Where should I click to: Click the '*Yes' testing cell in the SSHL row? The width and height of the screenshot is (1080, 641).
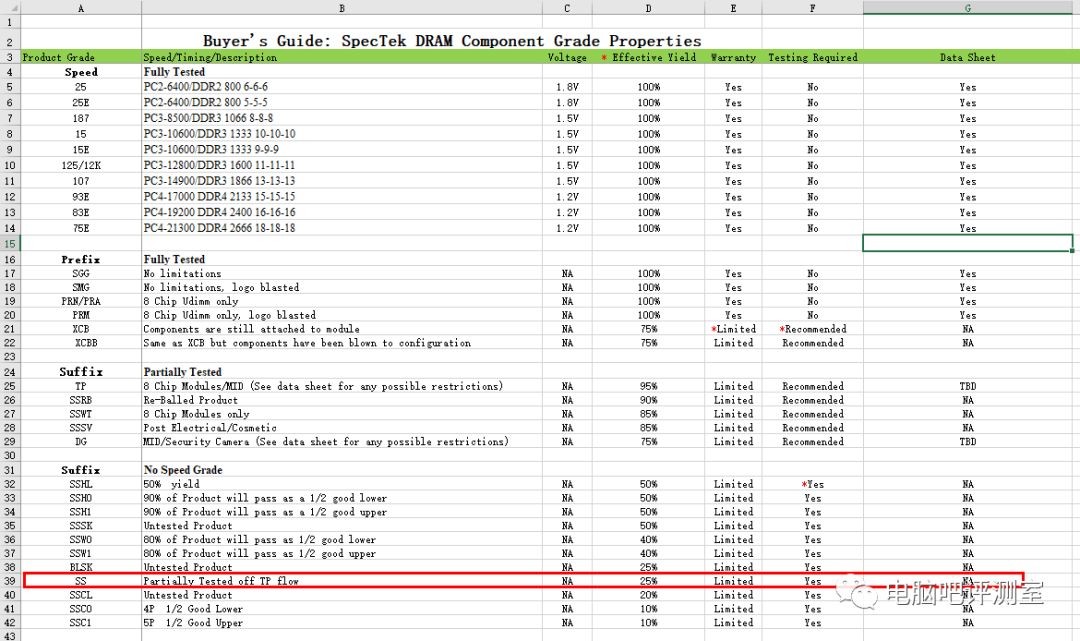[813, 484]
